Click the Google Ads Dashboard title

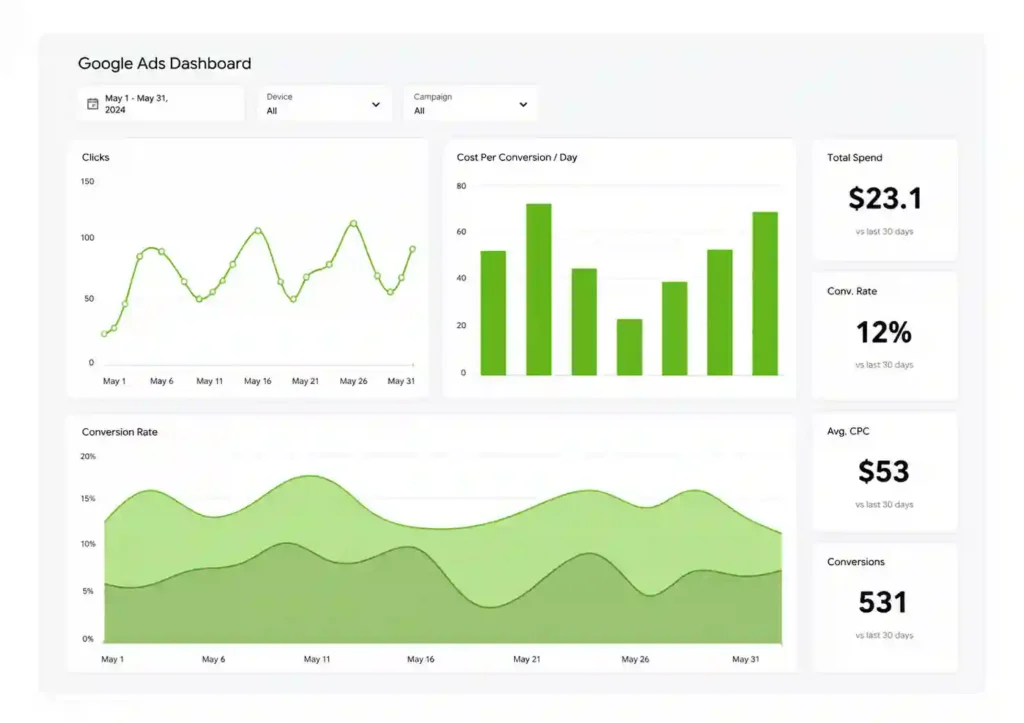point(165,63)
